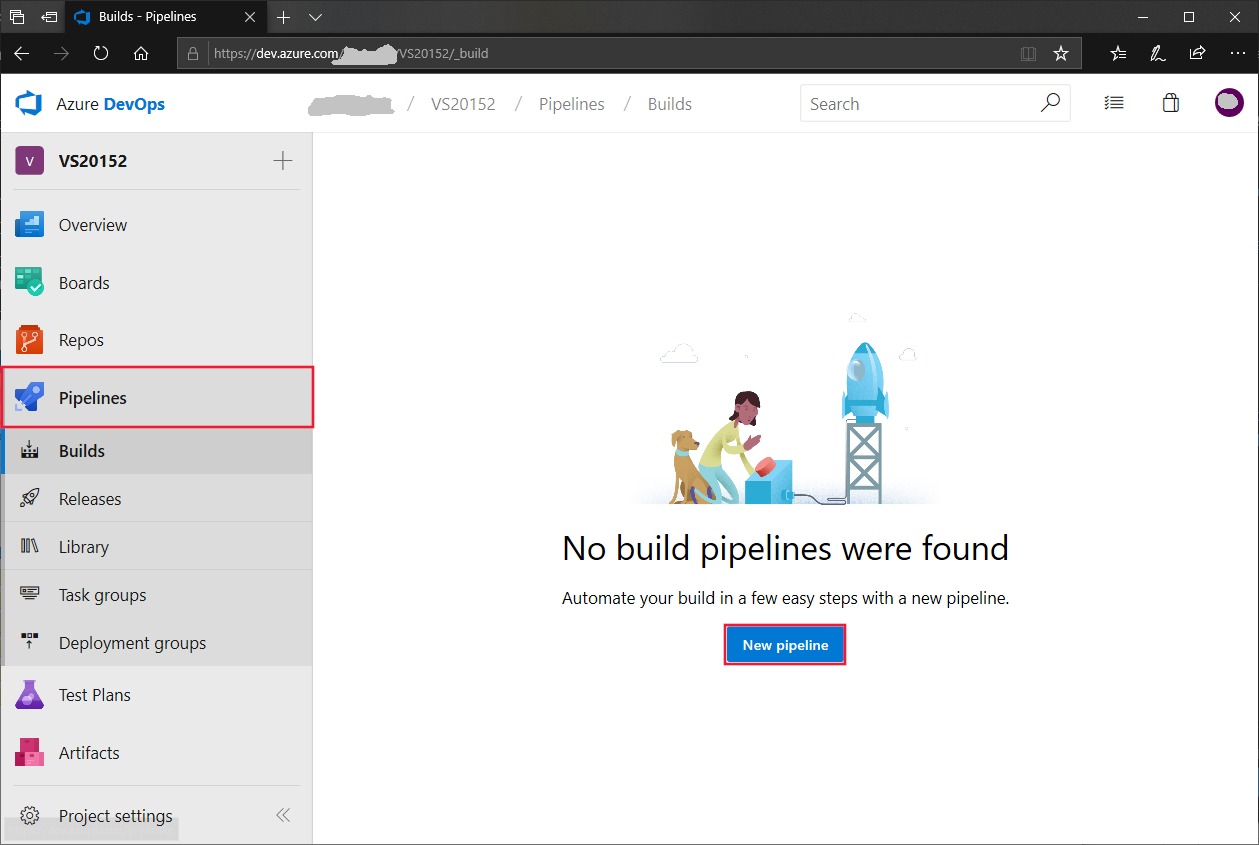This screenshot has width=1259, height=845.
Task: Collapse the sidebar with double chevron
Action: click(283, 815)
